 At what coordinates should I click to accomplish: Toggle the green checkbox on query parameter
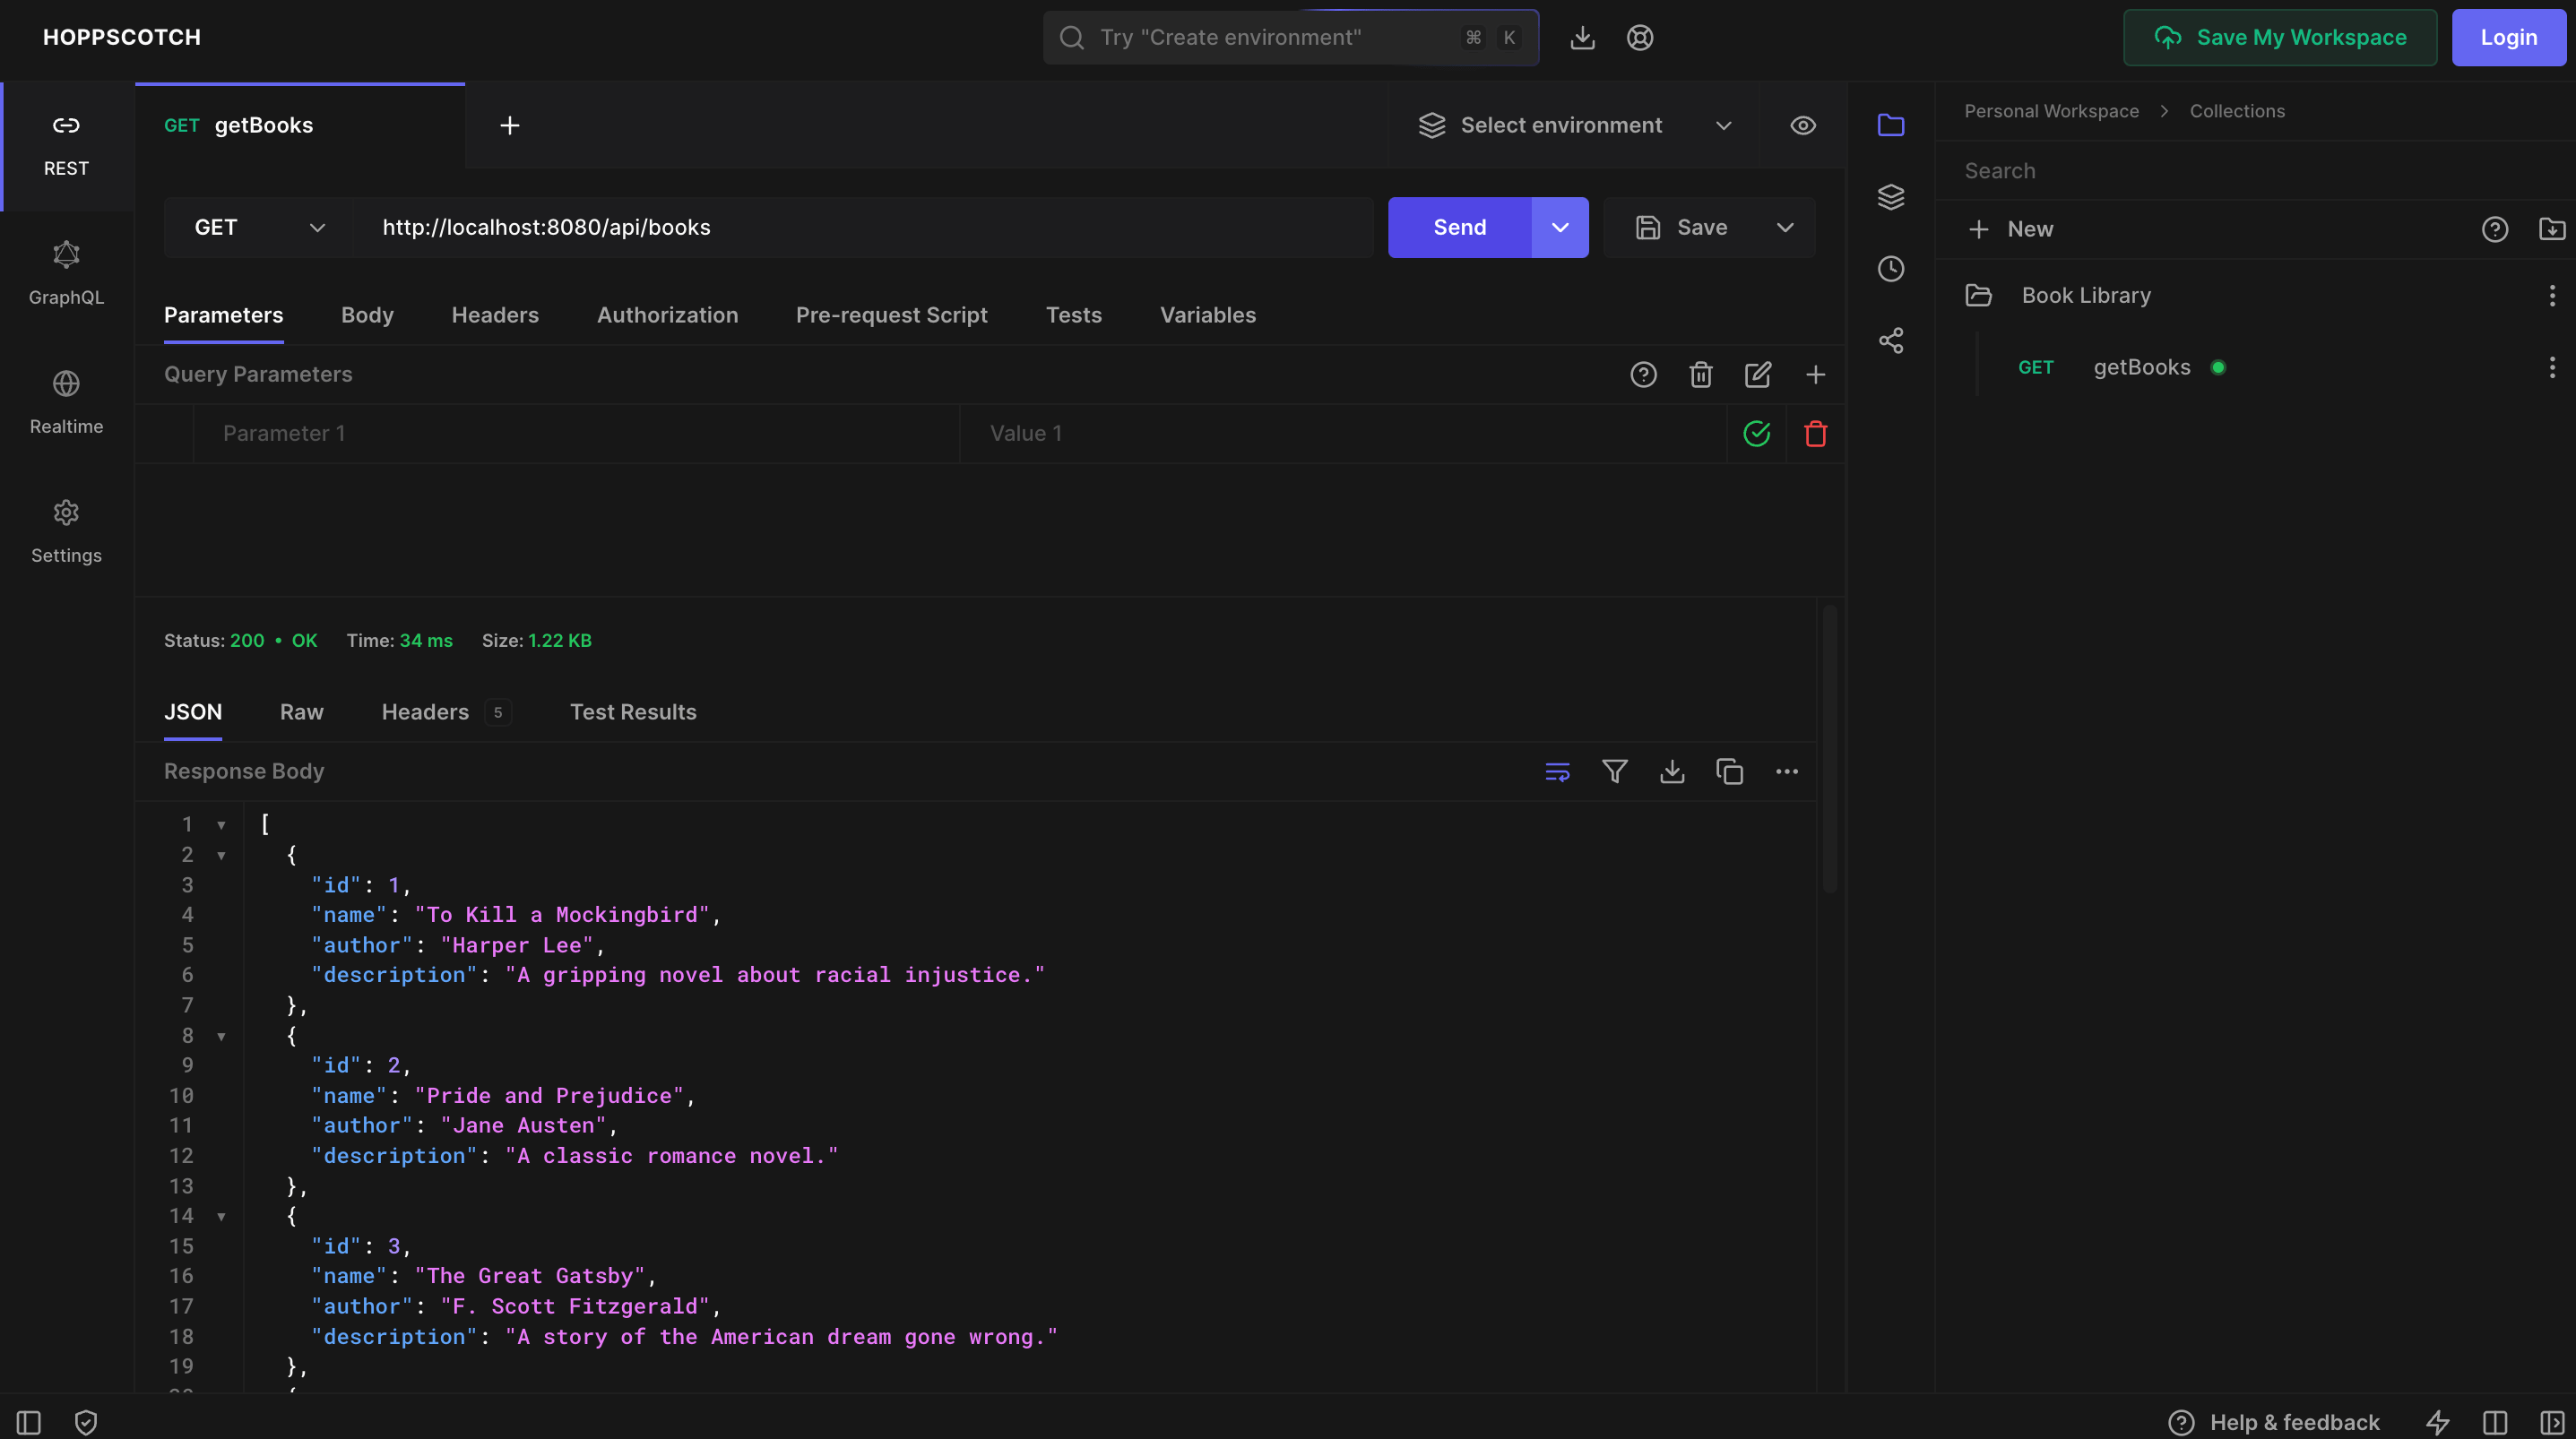pos(1755,433)
